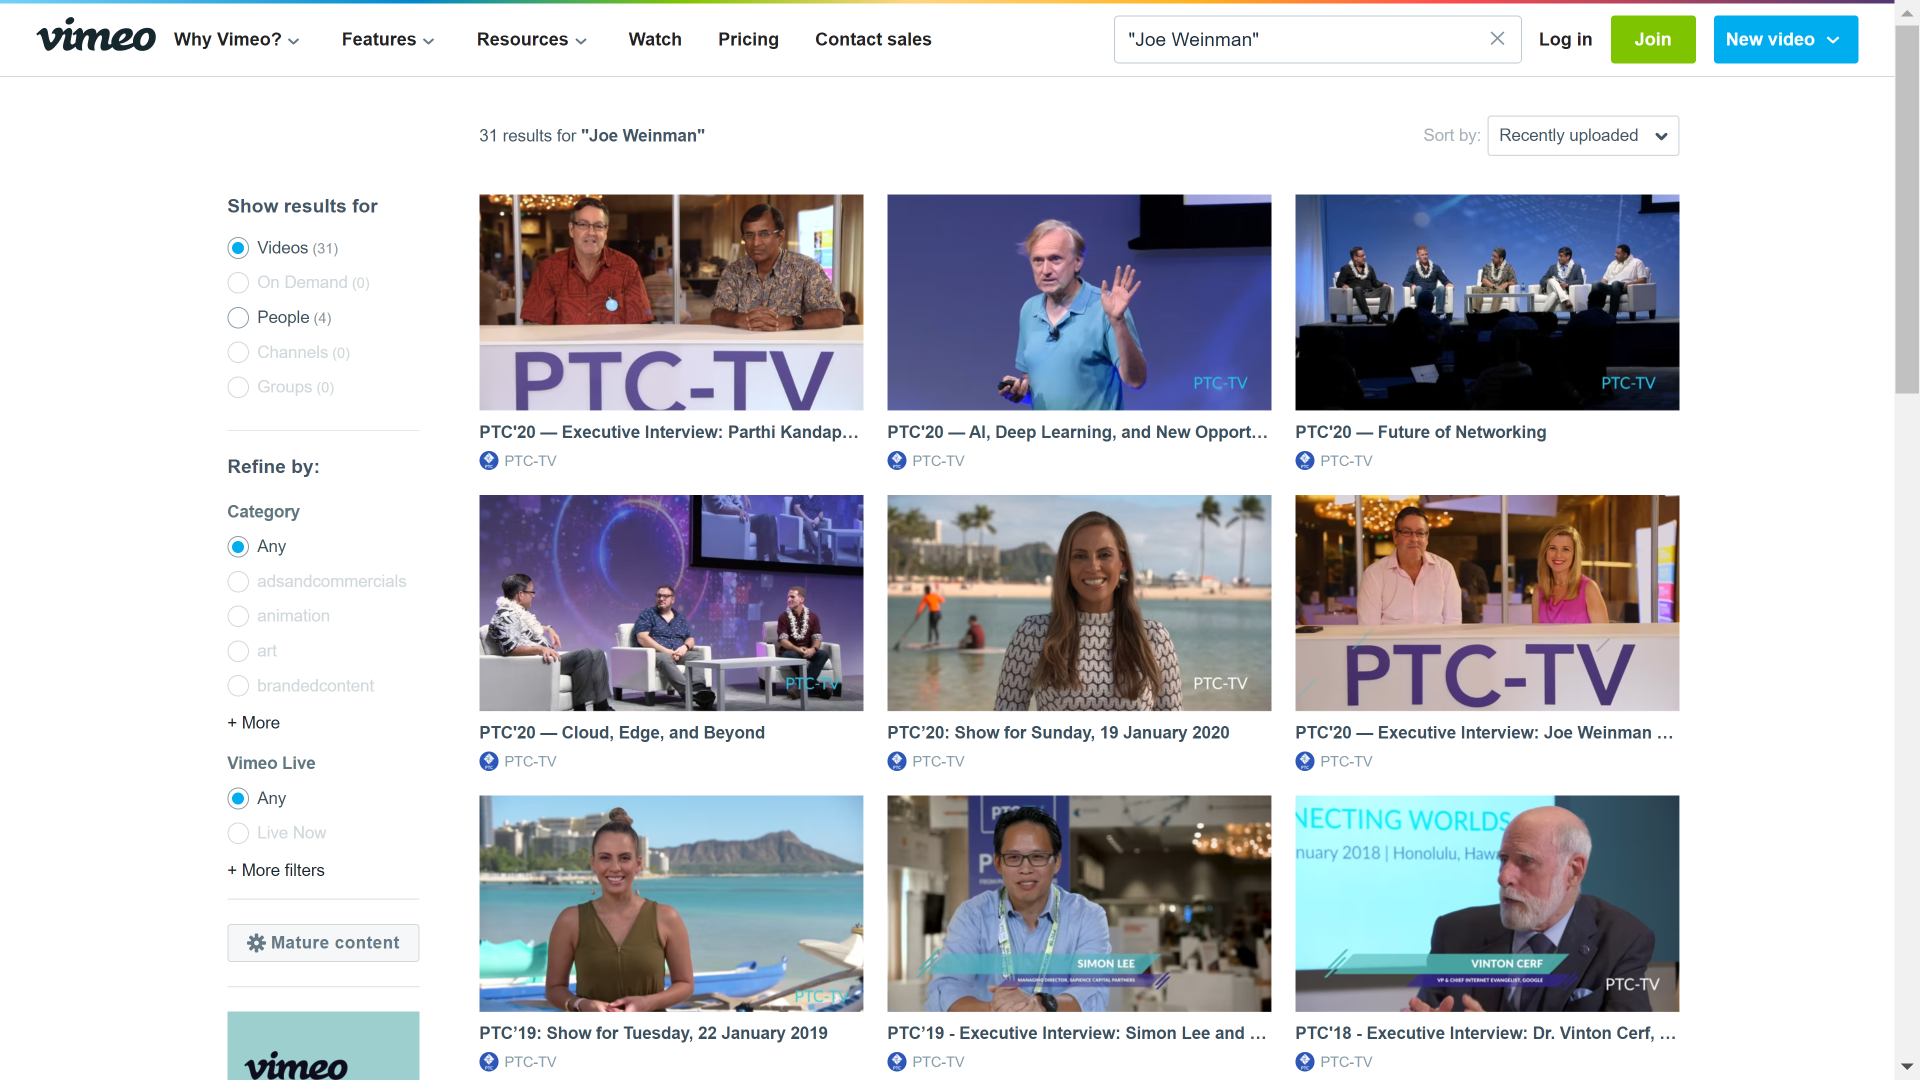Open the Show for Sunday video thumbnail
Image resolution: width=1920 pixels, height=1080 pixels.
(1079, 603)
